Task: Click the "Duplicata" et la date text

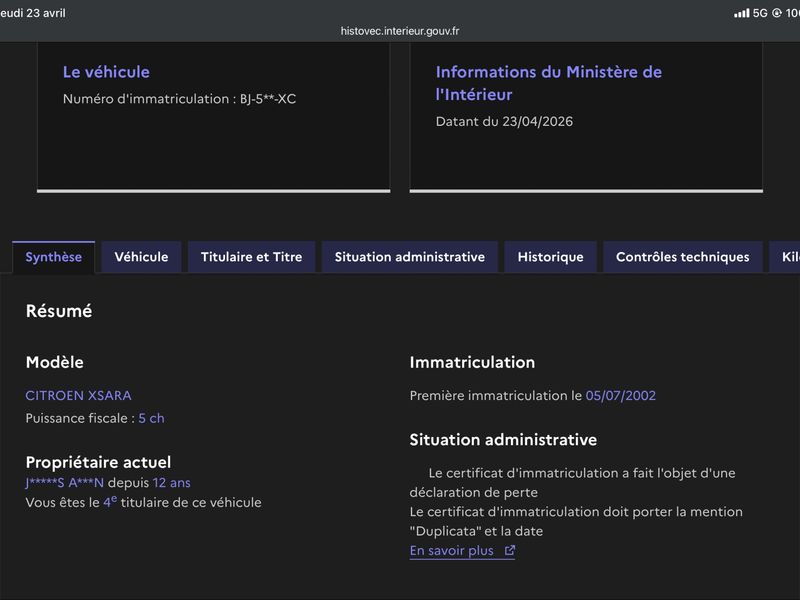Action: (x=477, y=531)
